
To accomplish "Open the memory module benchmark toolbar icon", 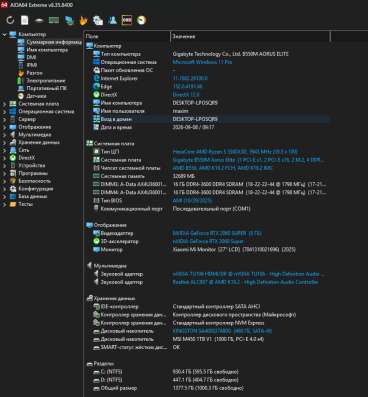I will [54, 20].
